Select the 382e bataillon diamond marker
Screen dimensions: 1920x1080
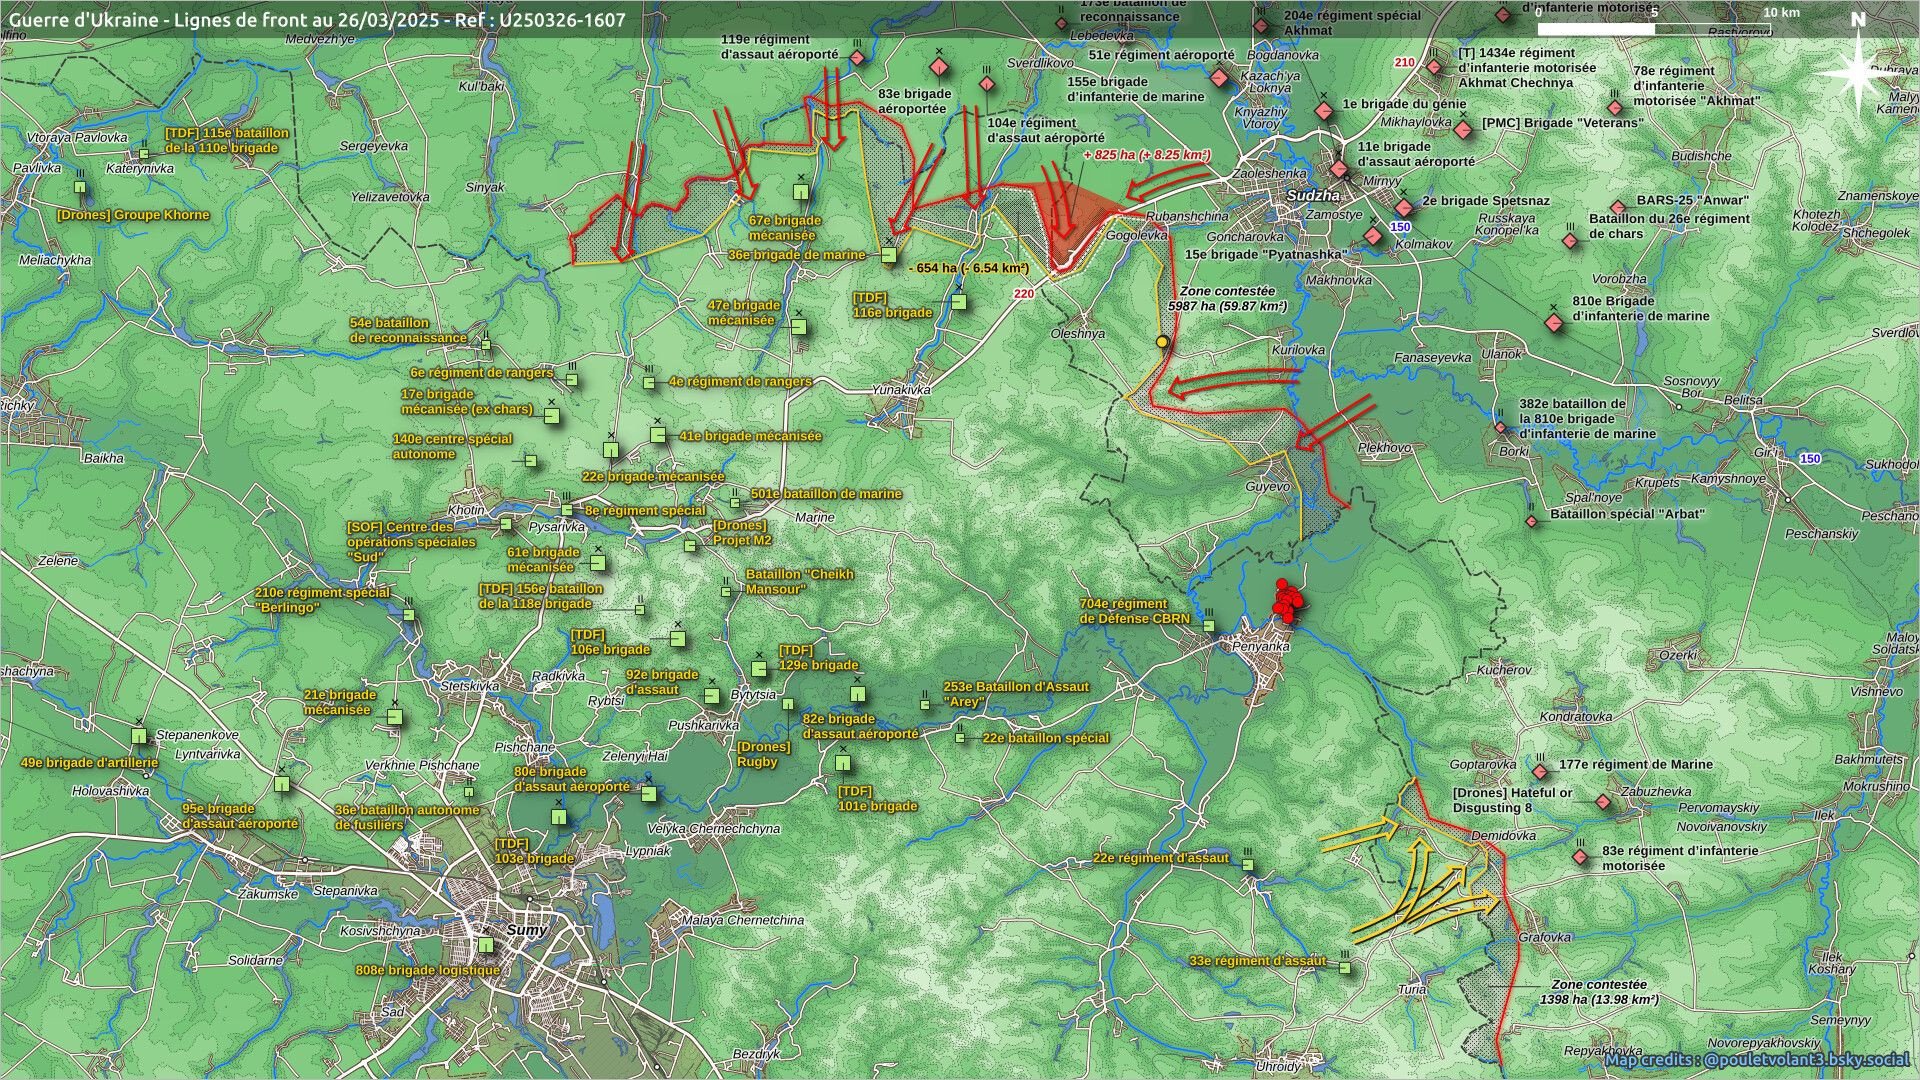point(1500,428)
